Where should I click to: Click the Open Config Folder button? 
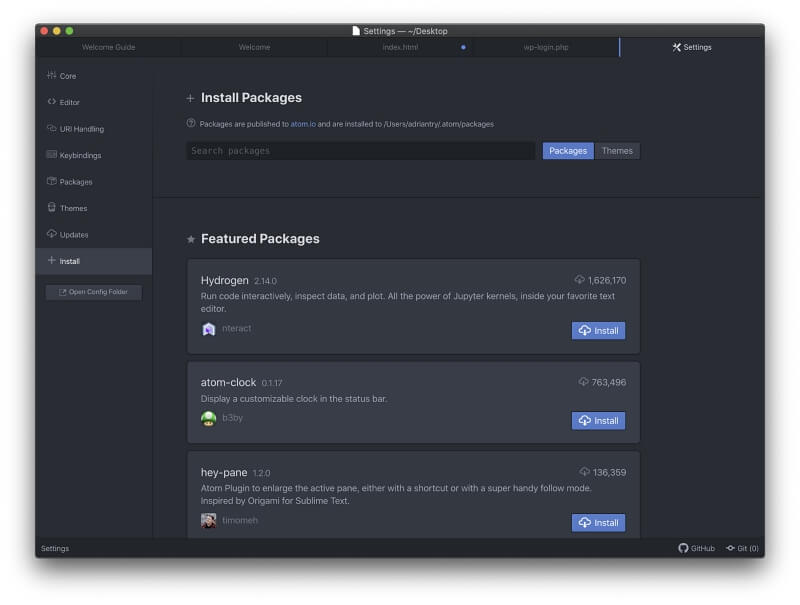(x=94, y=292)
